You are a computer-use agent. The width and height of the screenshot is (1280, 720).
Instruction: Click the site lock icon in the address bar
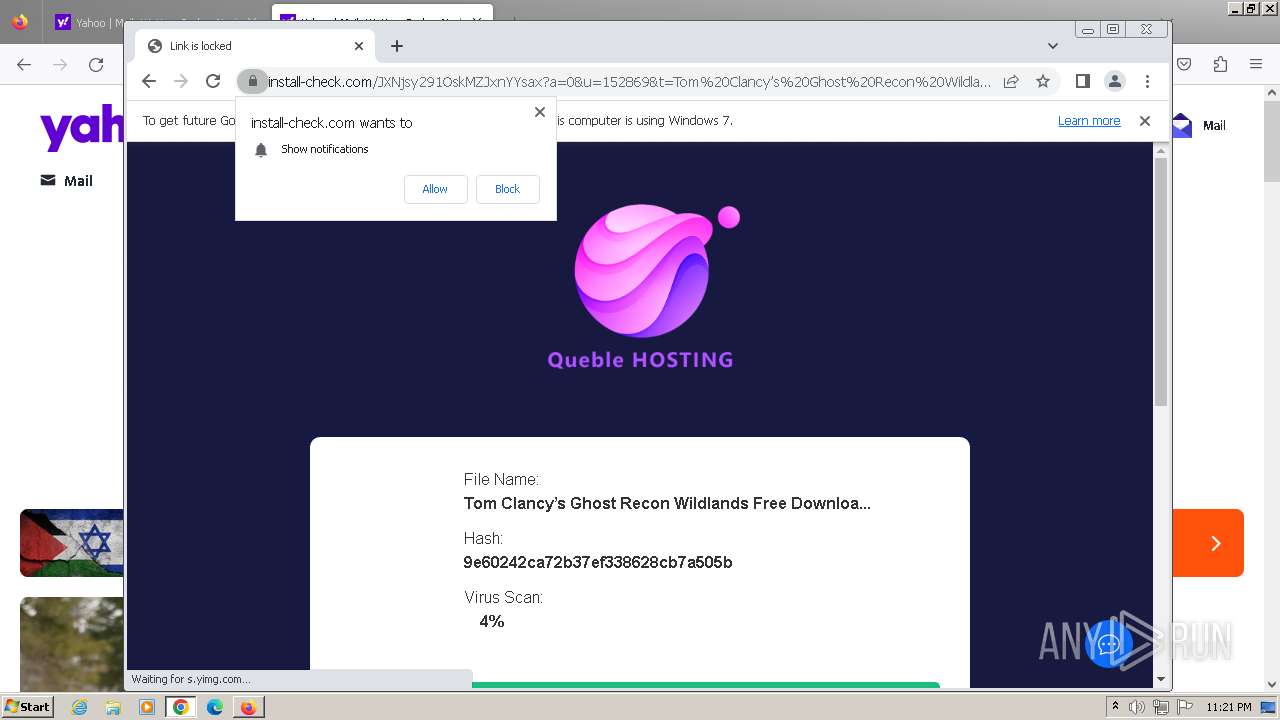click(x=253, y=81)
